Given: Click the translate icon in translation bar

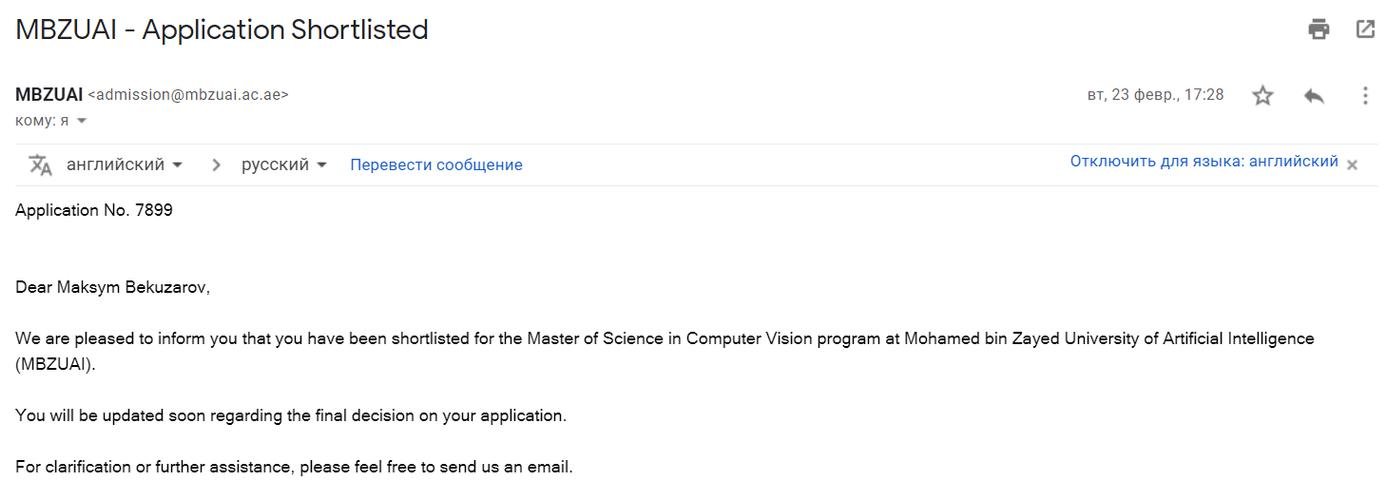Looking at the screenshot, I should 40,165.
